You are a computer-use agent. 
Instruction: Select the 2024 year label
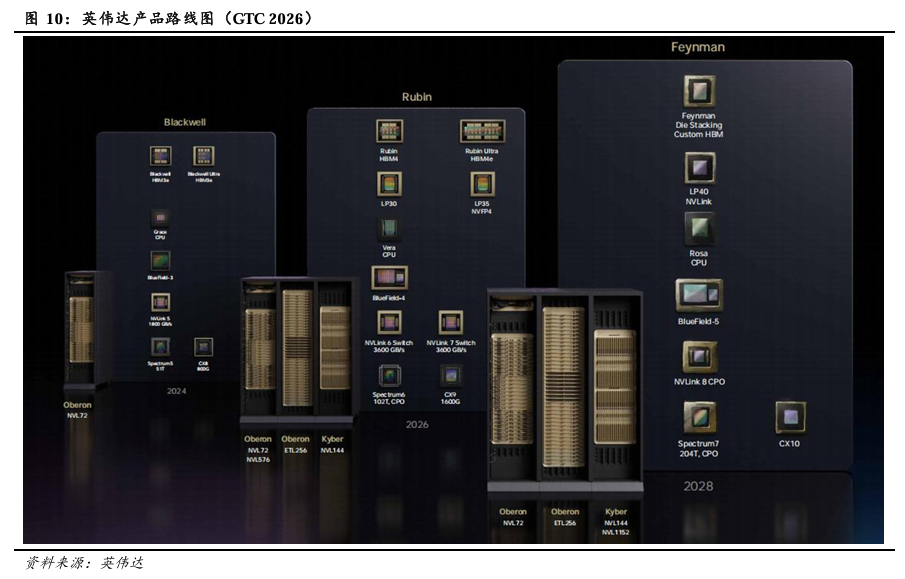[177, 391]
